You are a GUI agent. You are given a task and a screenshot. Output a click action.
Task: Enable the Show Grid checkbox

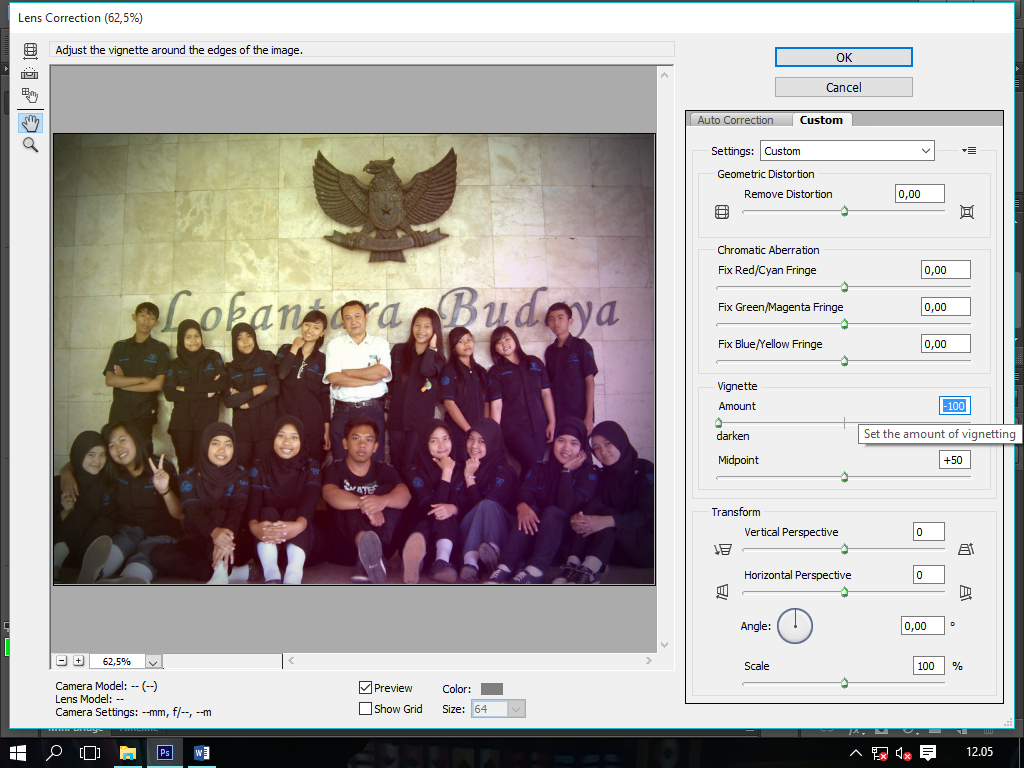click(365, 709)
